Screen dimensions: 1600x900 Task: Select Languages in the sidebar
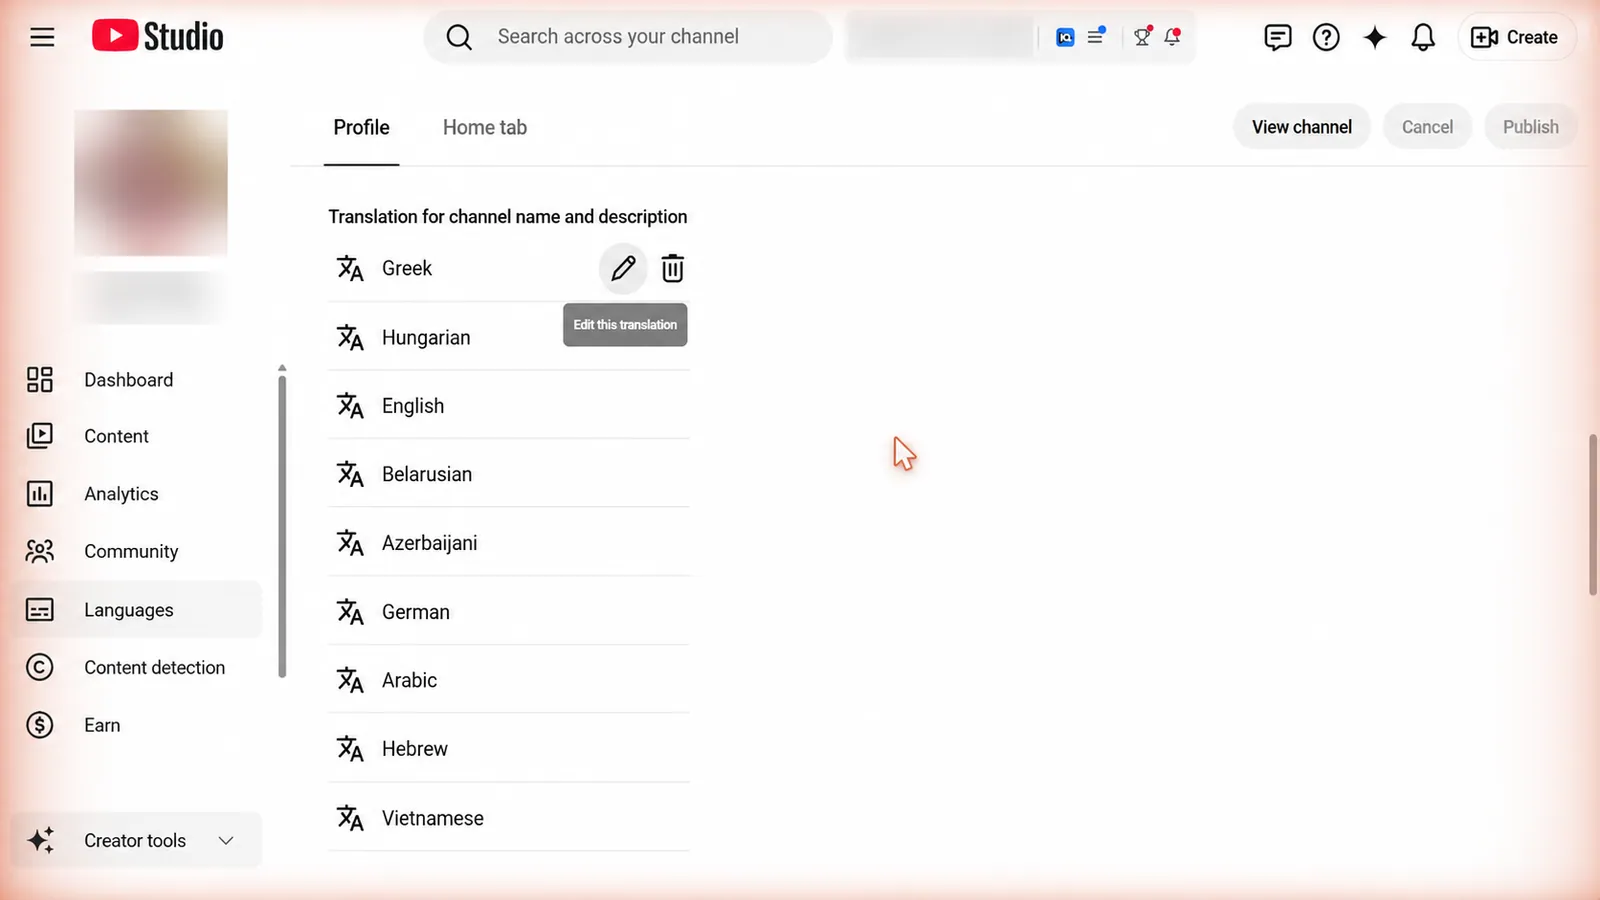coord(137,610)
